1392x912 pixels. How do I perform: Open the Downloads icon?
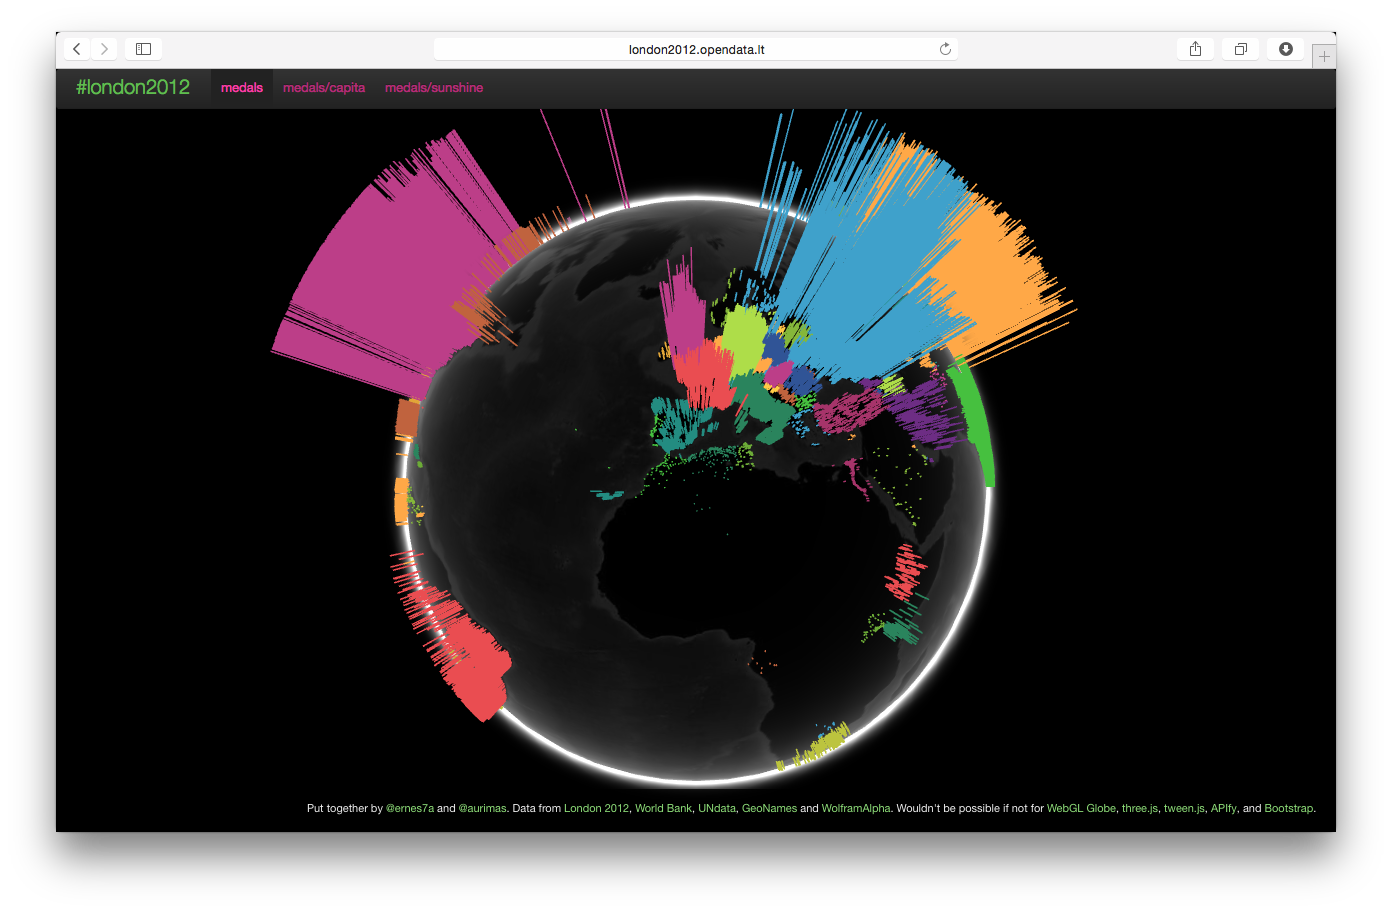(1286, 49)
